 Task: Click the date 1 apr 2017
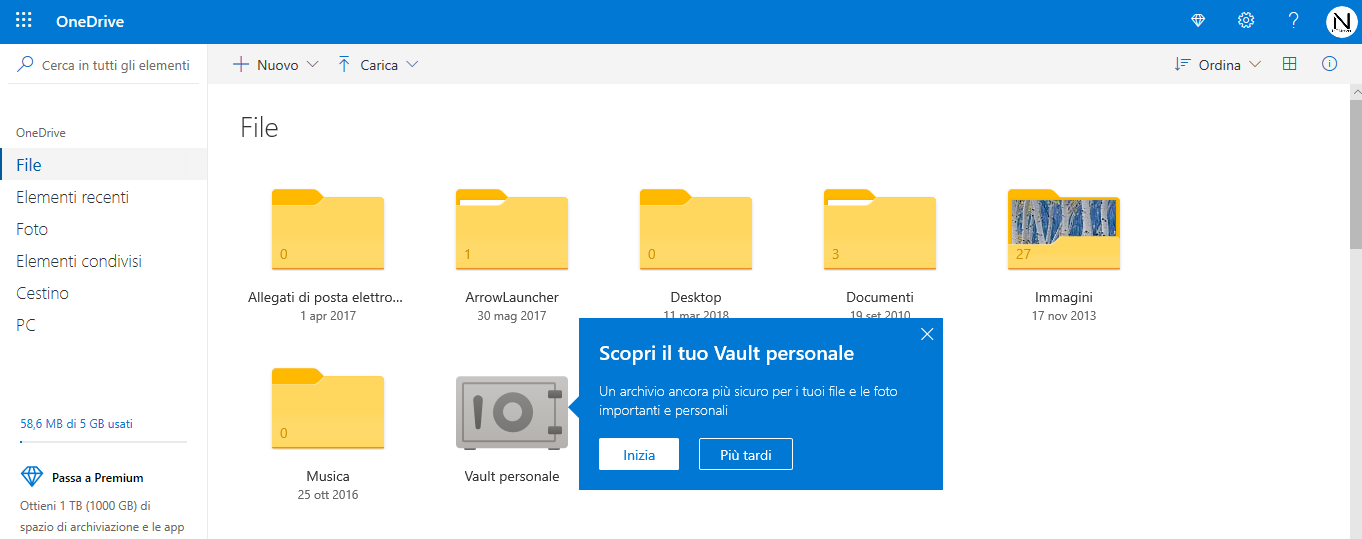(328, 316)
